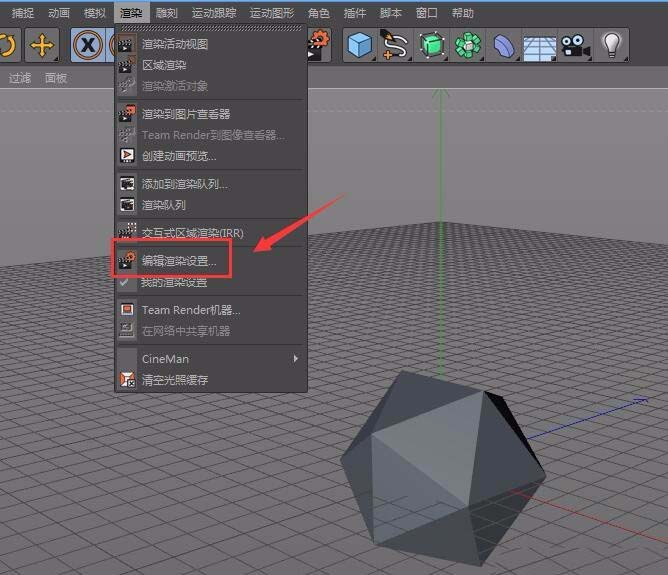Choose 添加到渲染队列 menu entry
The height and width of the screenshot is (575, 668).
tap(211, 184)
